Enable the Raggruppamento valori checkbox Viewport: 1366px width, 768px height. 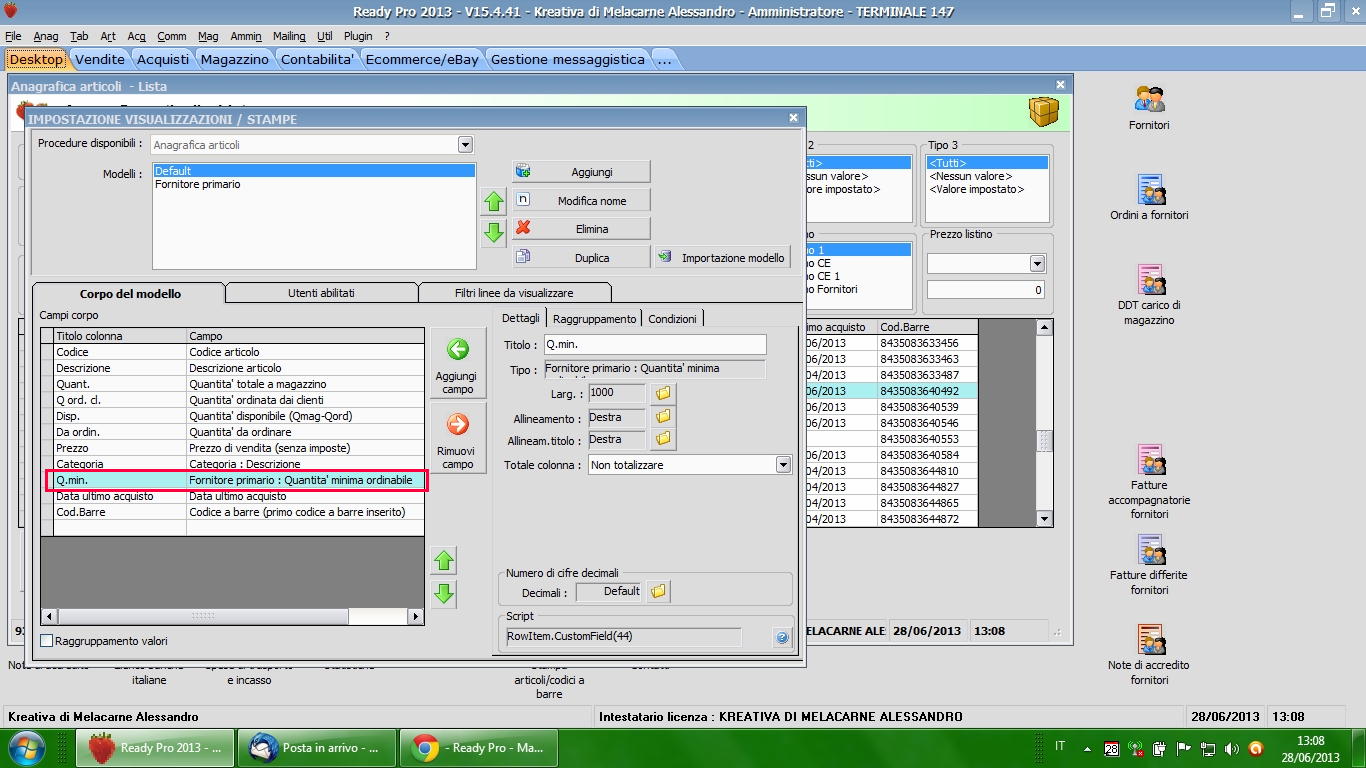click(x=46, y=641)
